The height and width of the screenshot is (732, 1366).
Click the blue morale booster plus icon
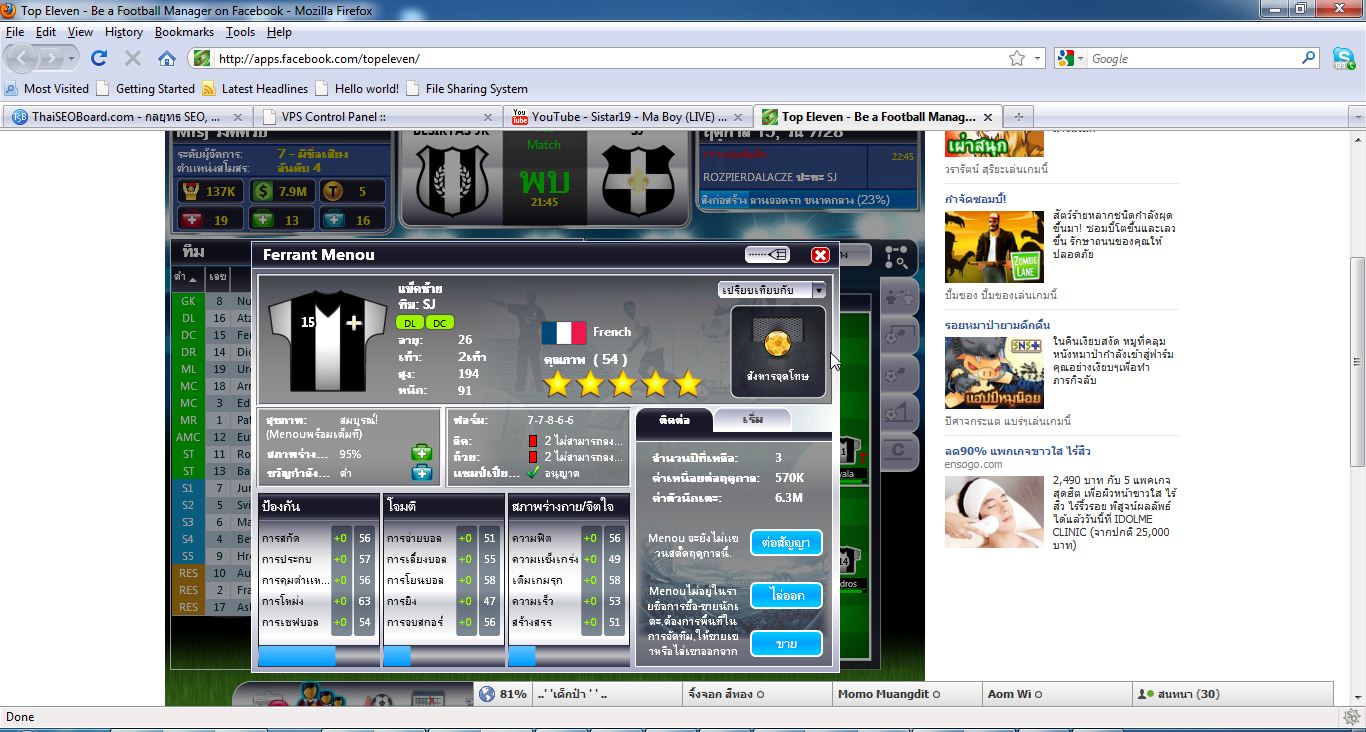pos(422,473)
